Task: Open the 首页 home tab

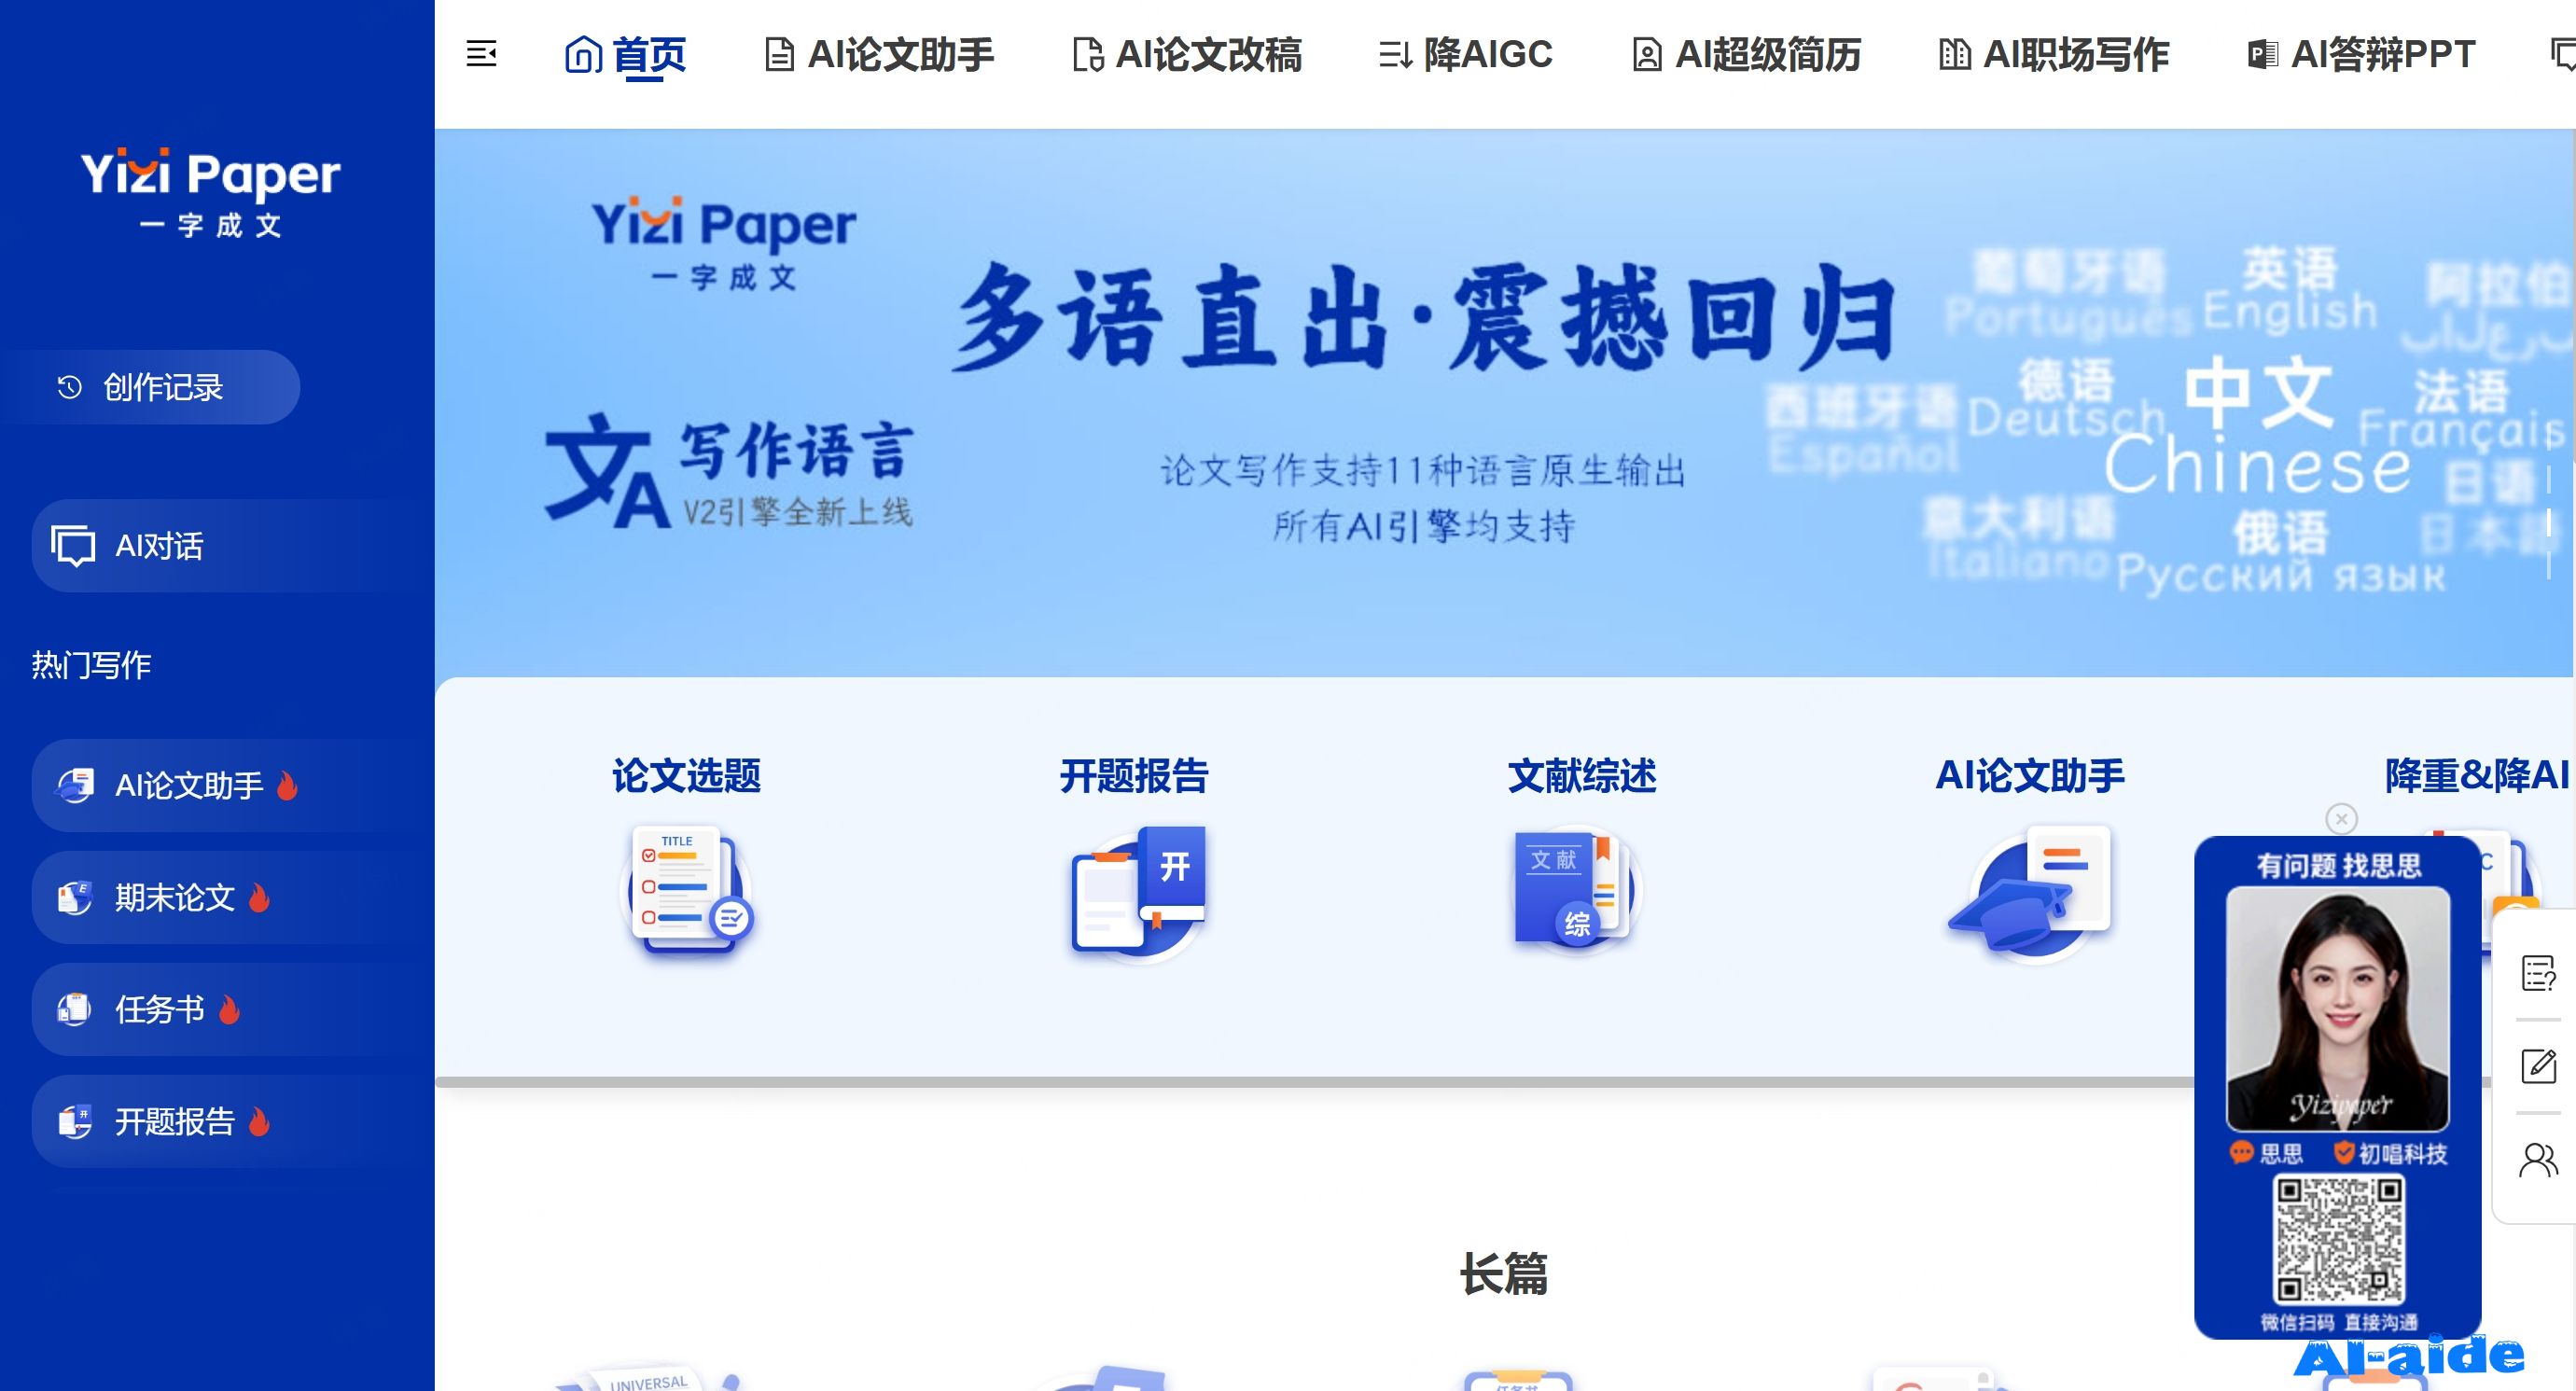Action: click(625, 55)
